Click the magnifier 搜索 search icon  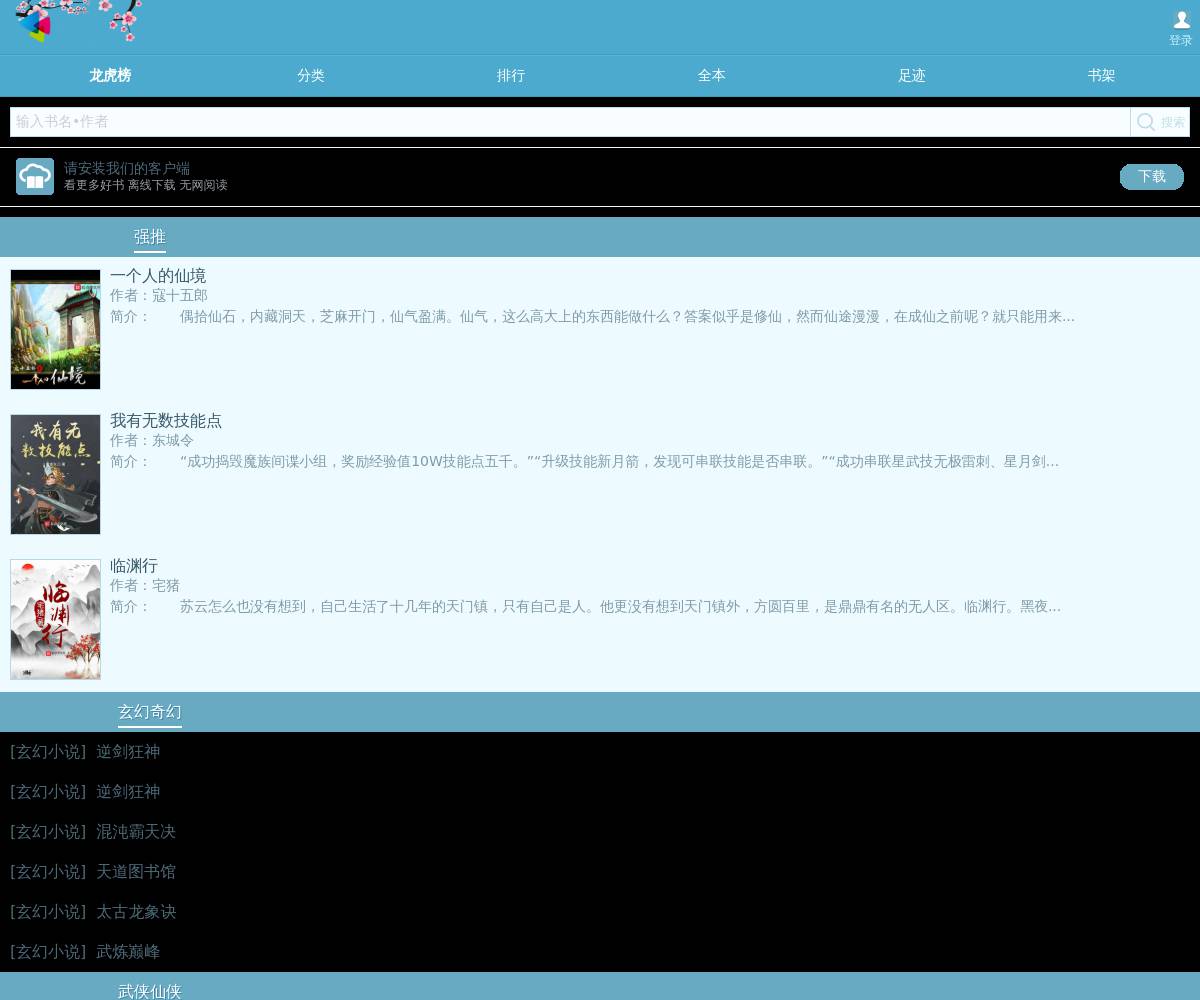1160,122
